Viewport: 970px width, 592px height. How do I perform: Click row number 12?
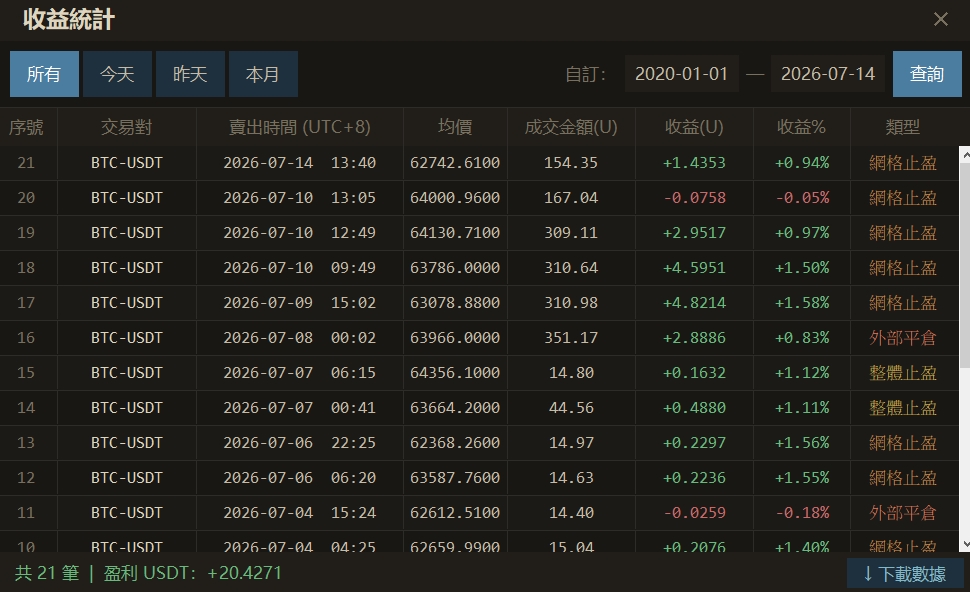click(x=26, y=478)
